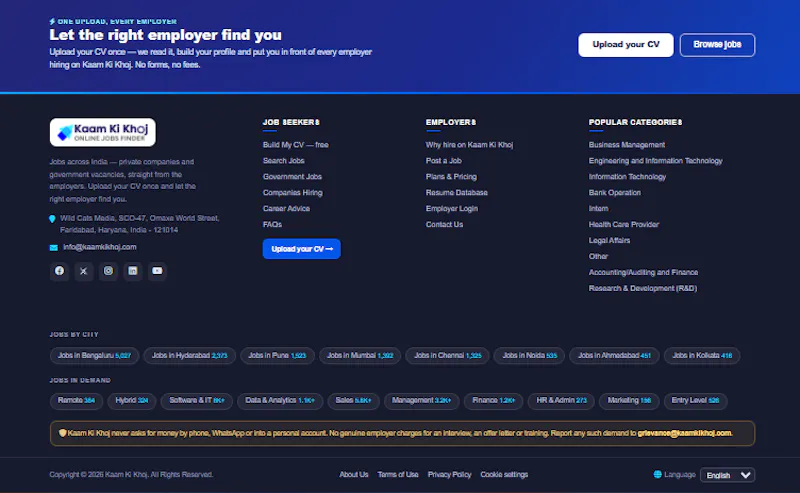Open the Career Advice link
The height and width of the screenshot is (493, 800).
(x=286, y=208)
